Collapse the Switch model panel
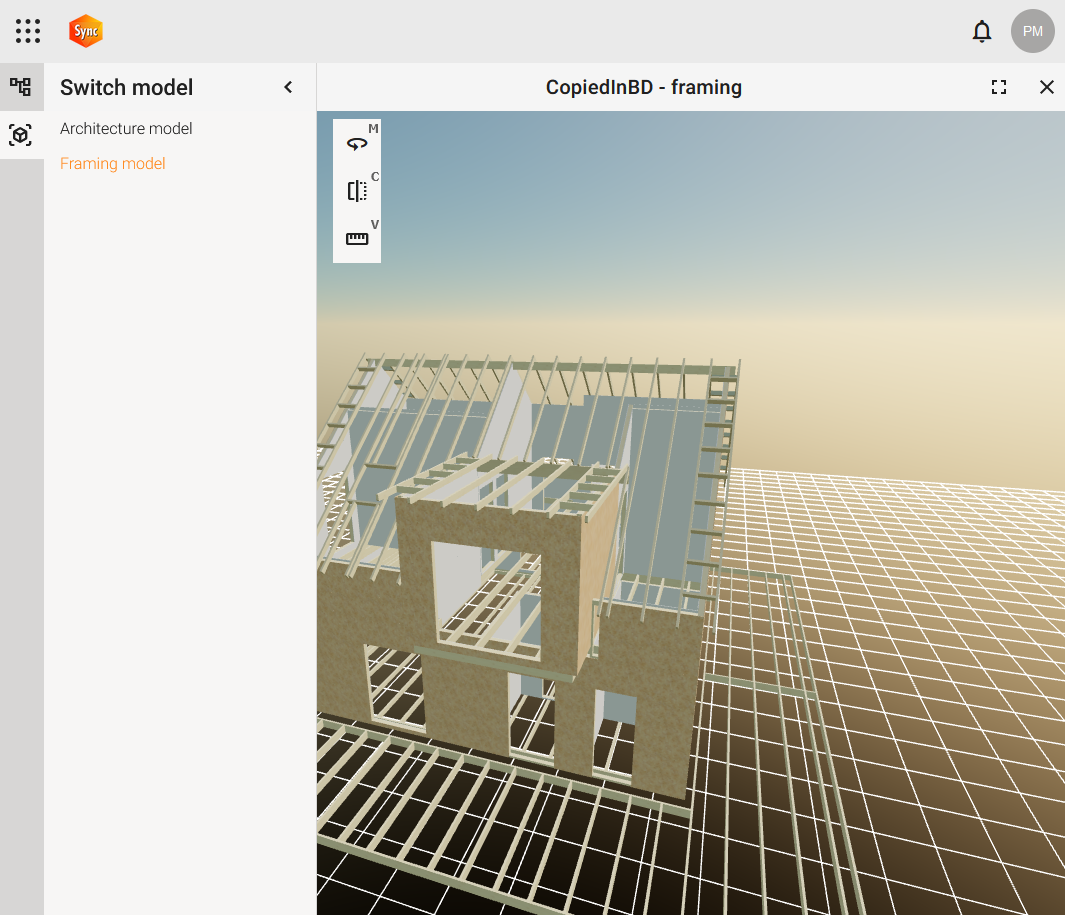Image resolution: width=1065 pixels, height=915 pixels. coord(288,87)
